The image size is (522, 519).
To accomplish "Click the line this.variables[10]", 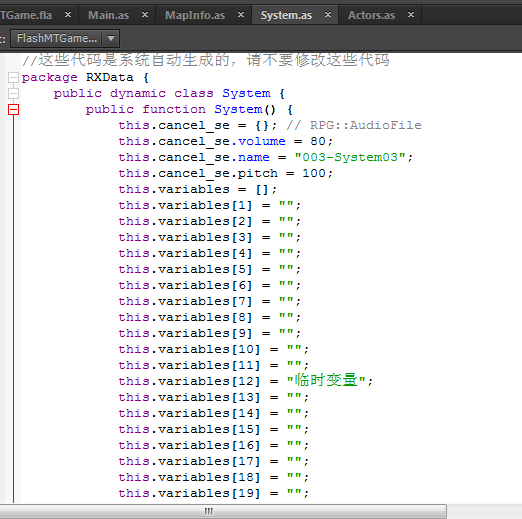I will pyautogui.click(x=214, y=349).
